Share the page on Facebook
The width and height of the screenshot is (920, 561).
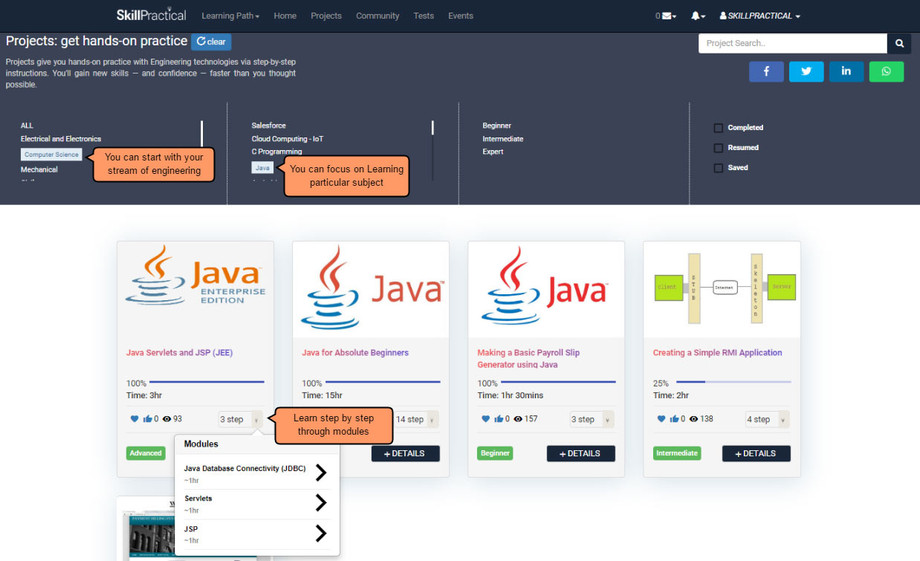click(x=766, y=71)
